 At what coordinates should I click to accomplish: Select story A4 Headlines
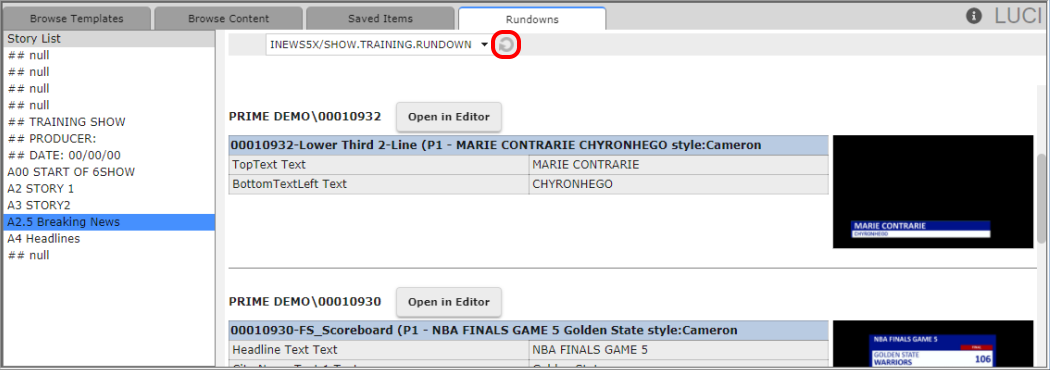pos(108,239)
